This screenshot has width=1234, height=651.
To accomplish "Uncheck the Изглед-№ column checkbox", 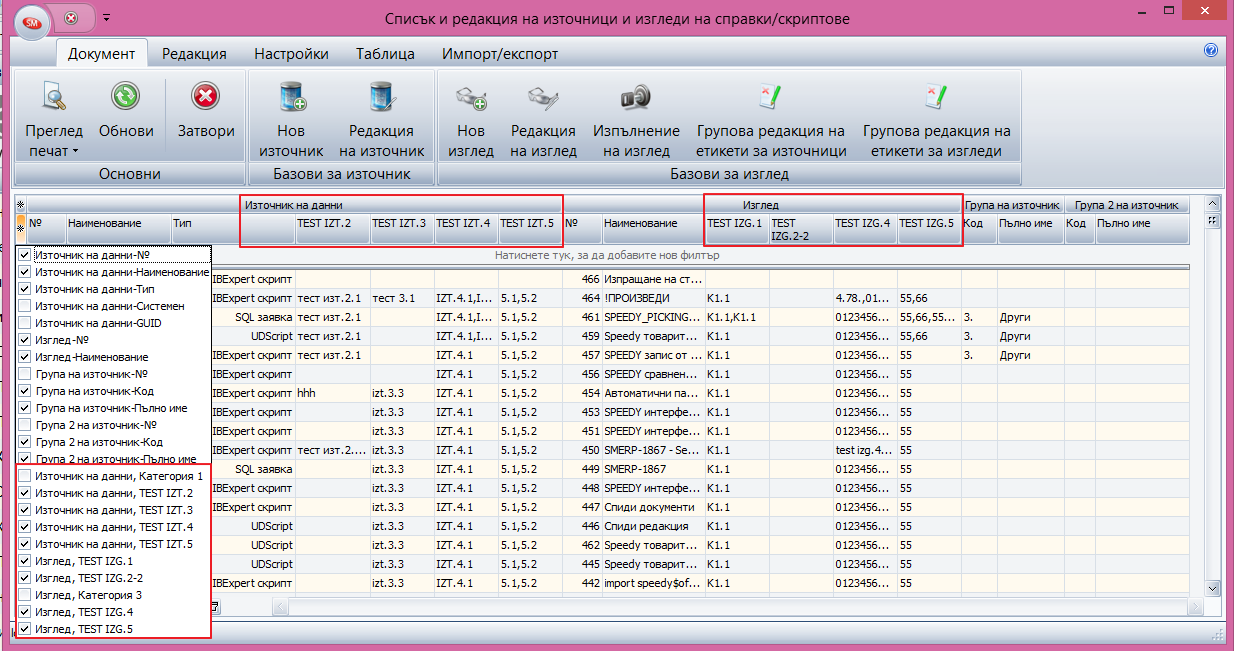I will coord(24,340).
